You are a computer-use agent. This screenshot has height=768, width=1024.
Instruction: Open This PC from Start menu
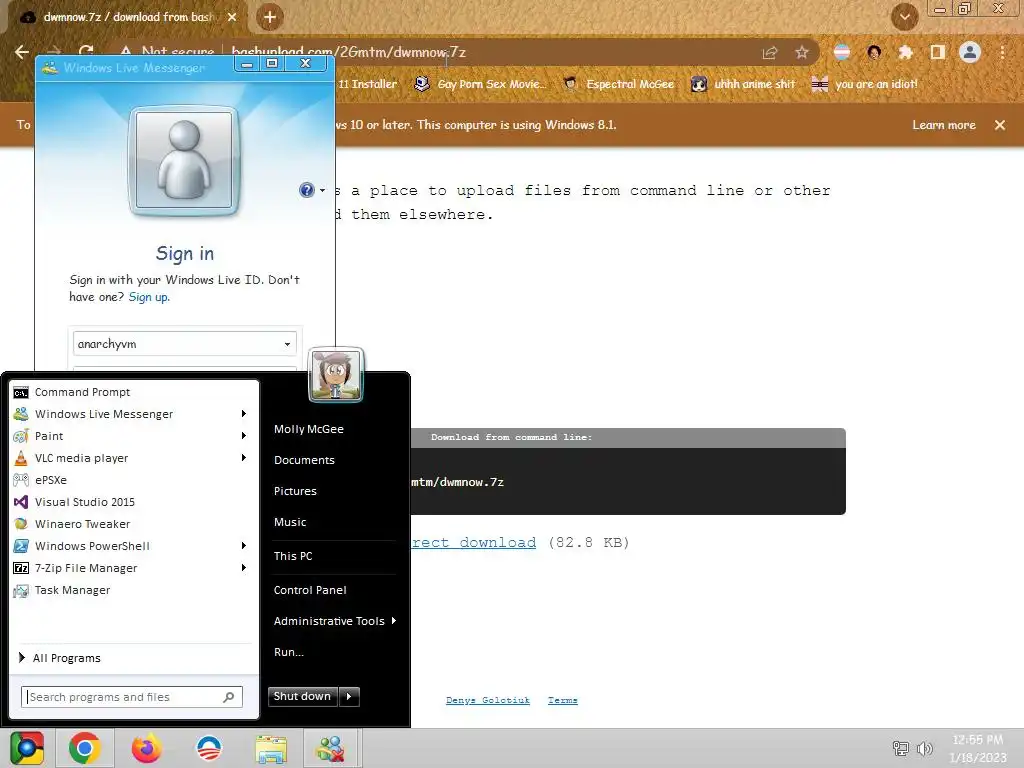click(293, 556)
